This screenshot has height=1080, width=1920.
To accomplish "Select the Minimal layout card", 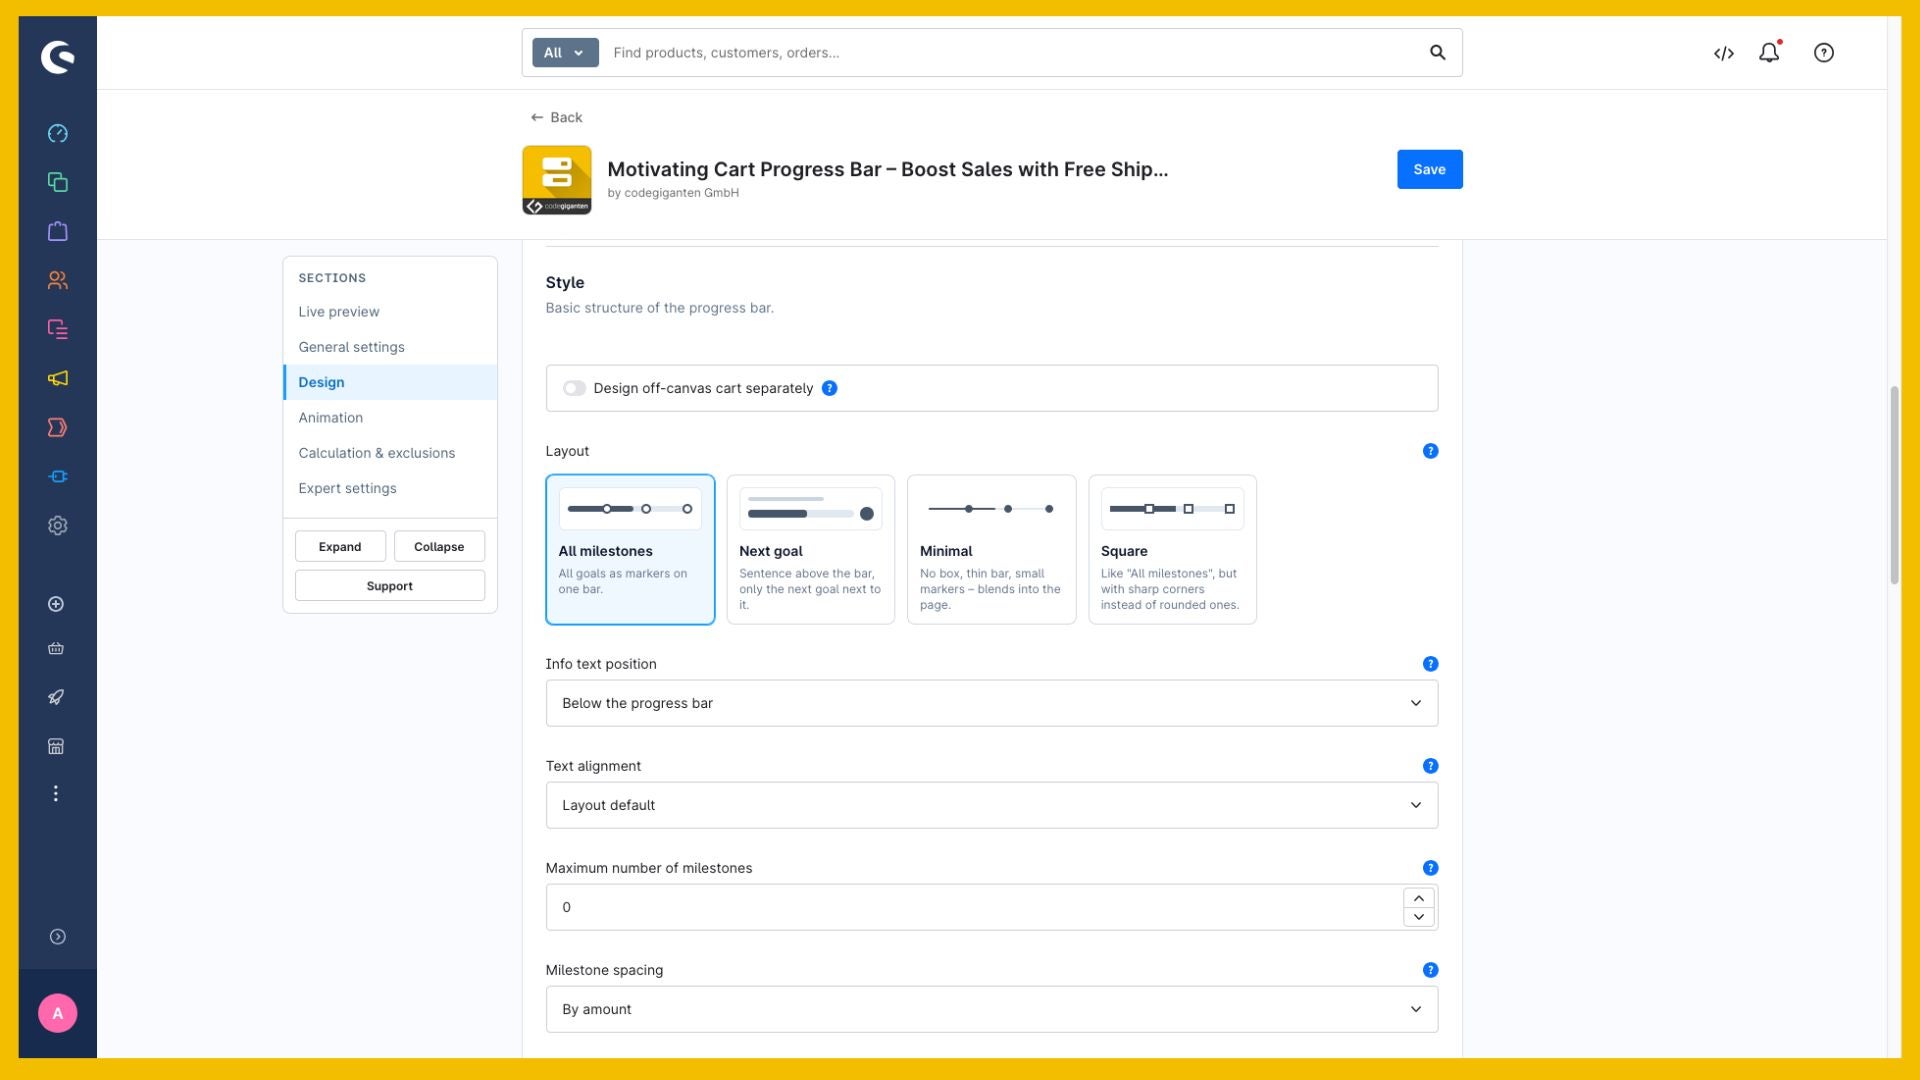I will point(991,549).
